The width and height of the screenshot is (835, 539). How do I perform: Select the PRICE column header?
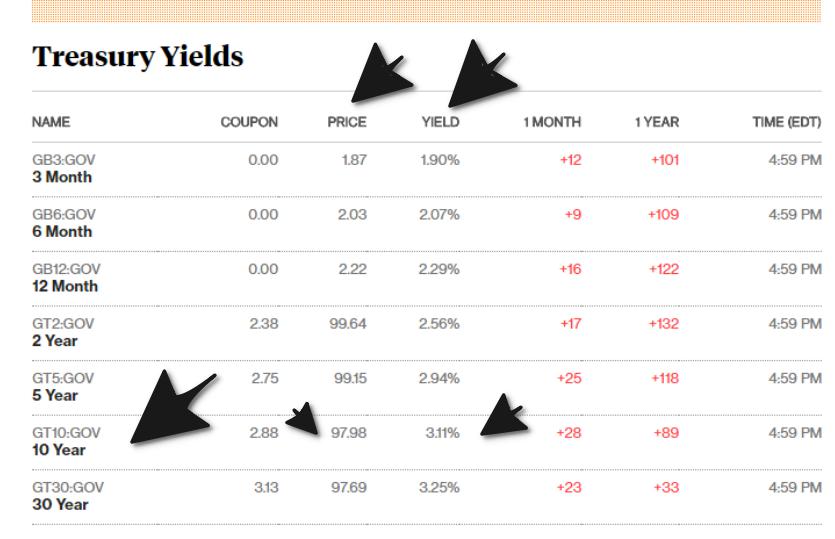click(x=347, y=122)
